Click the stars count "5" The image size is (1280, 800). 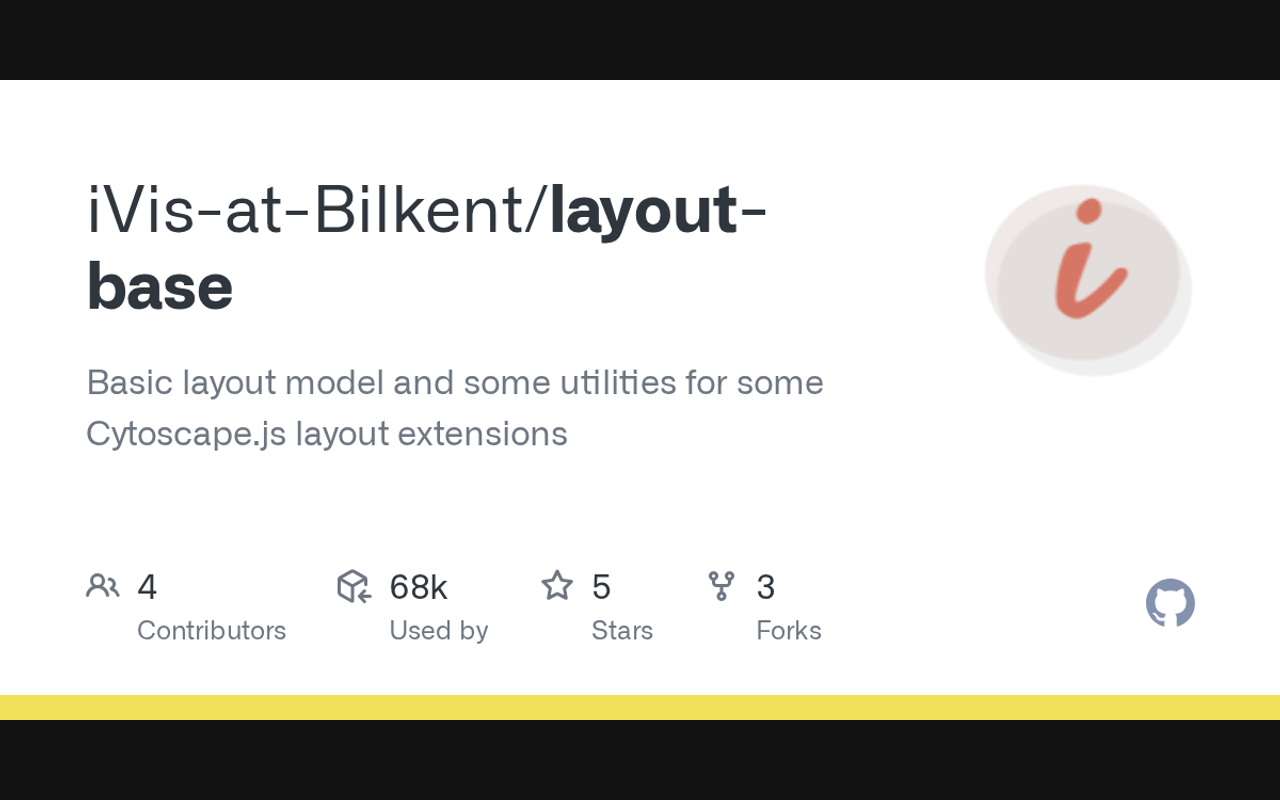tap(601, 587)
